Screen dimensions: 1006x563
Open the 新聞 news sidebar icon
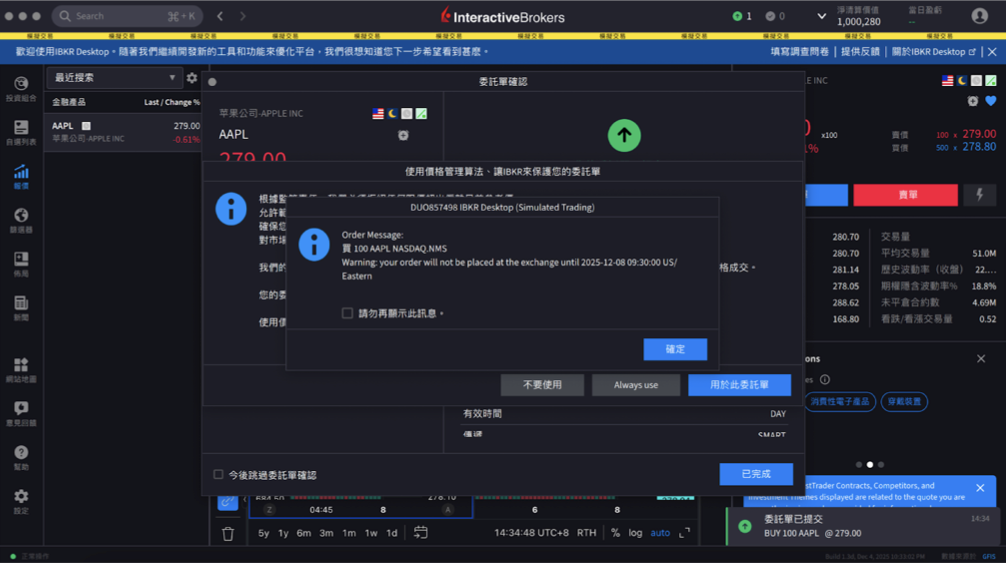click(x=21, y=308)
